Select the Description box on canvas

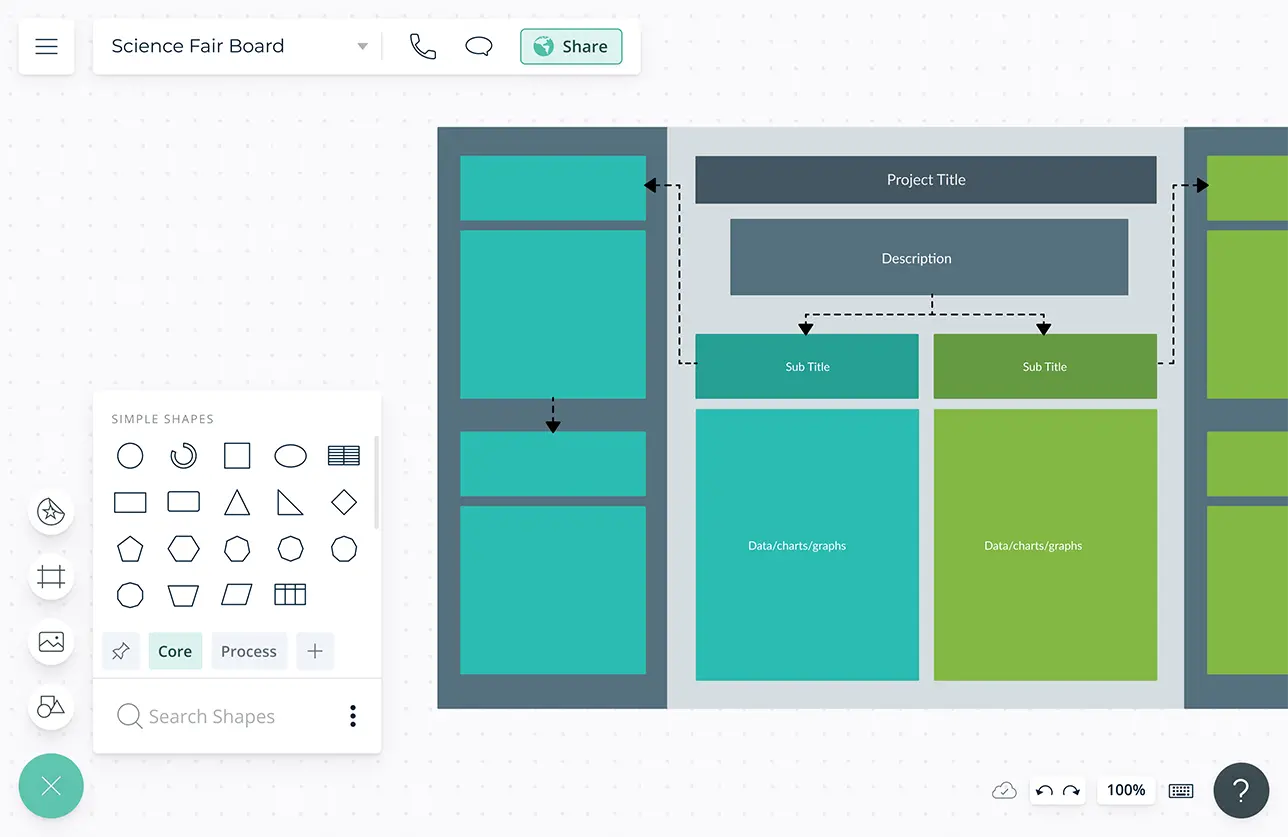click(x=929, y=258)
